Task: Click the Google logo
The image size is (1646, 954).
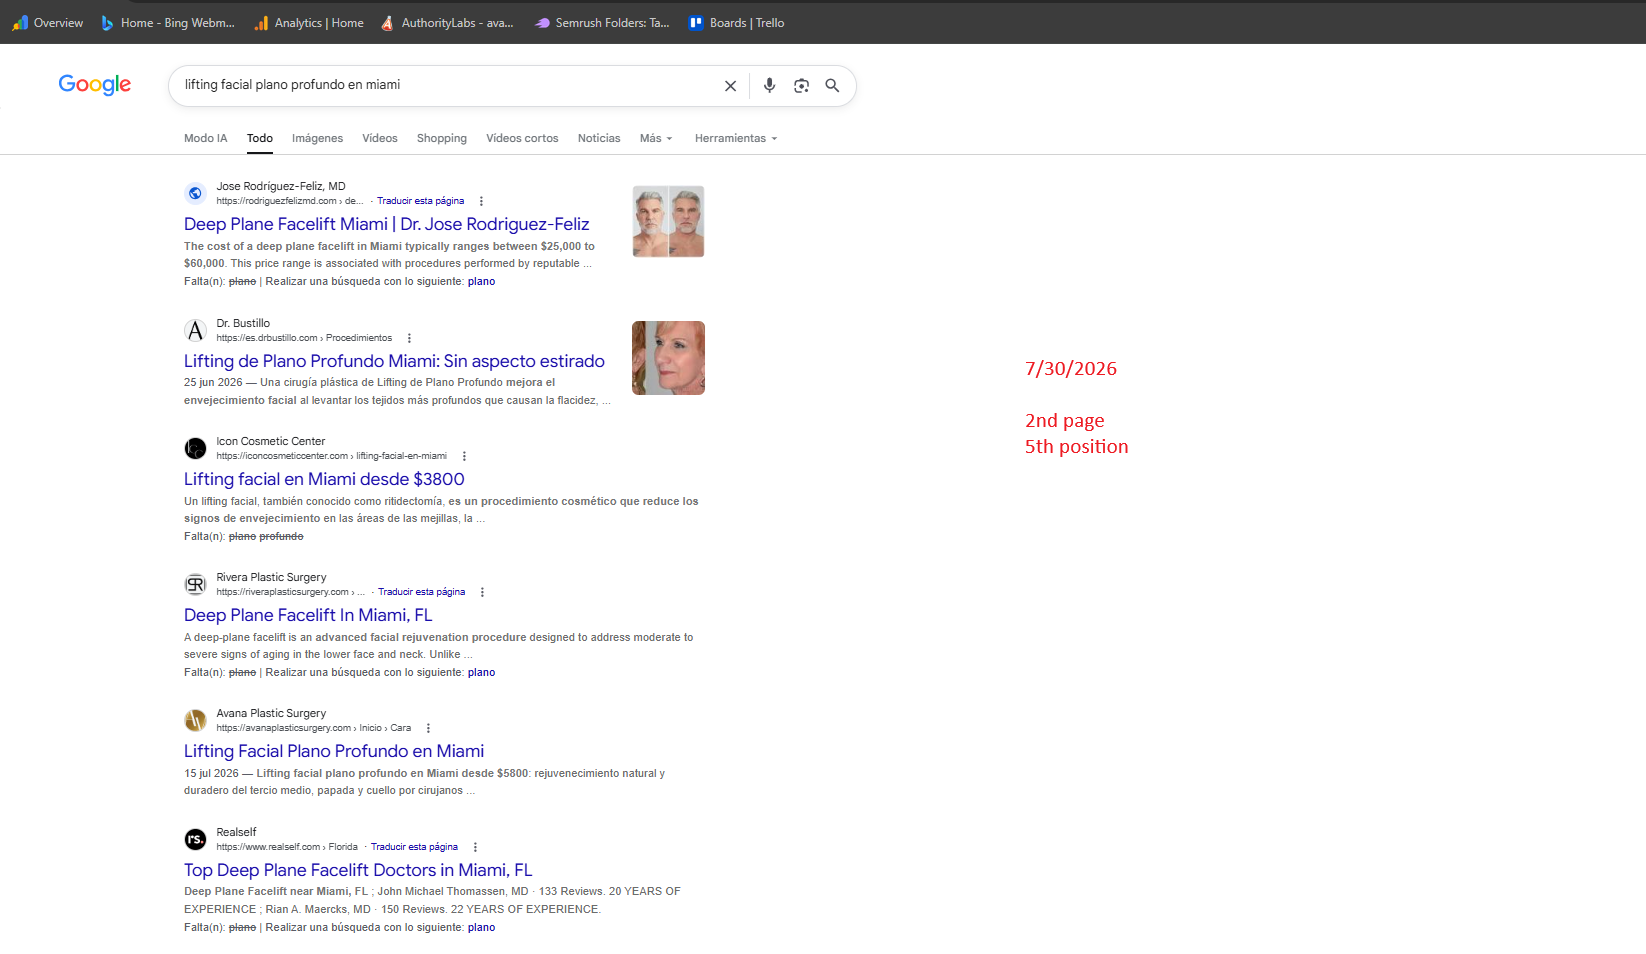Action: (95, 85)
